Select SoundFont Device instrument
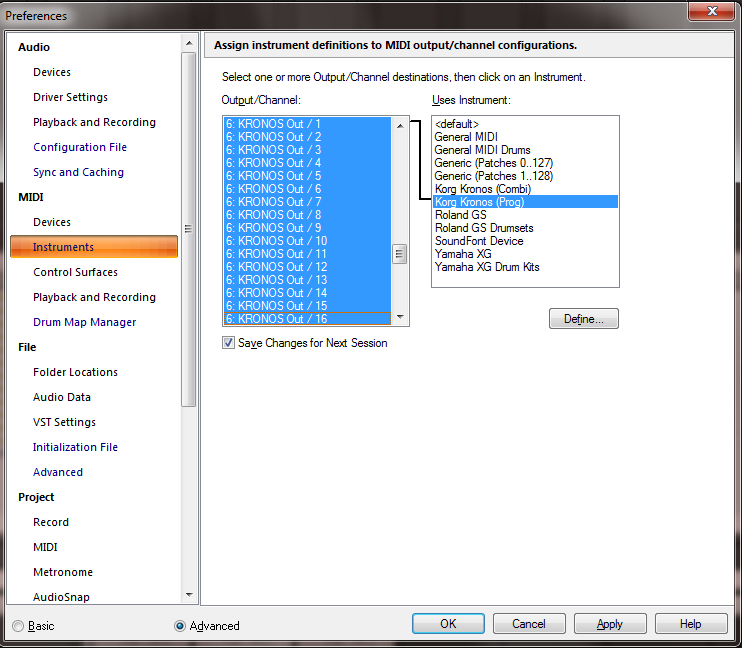 pyautogui.click(x=525, y=241)
